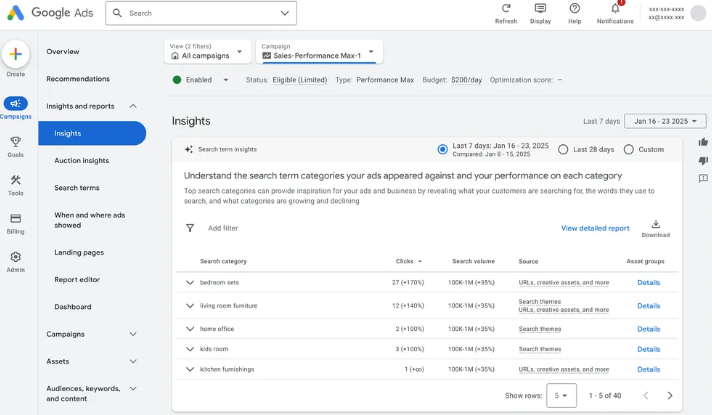Click the $200/day budget link
The height and width of the screenshot is (415, 712).
[466, 80]
